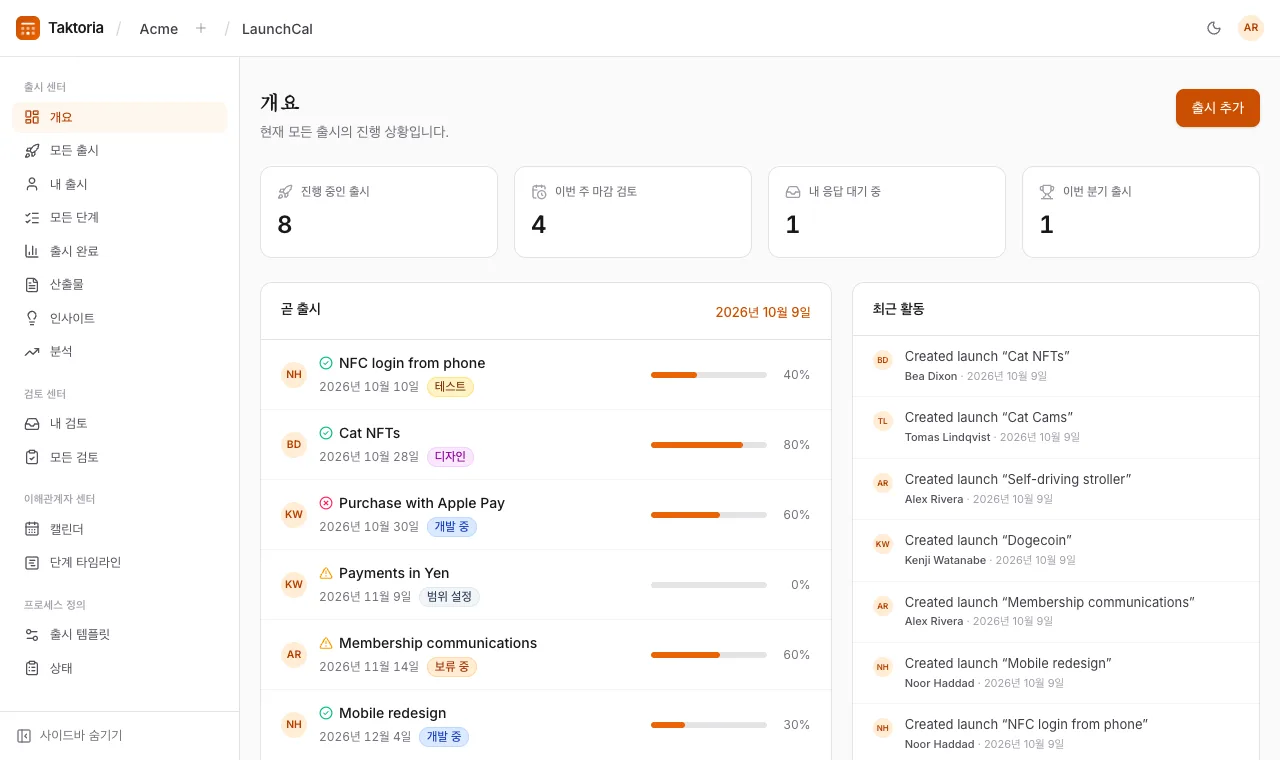Click warning icon for Payments in Yen

(326, 573)
